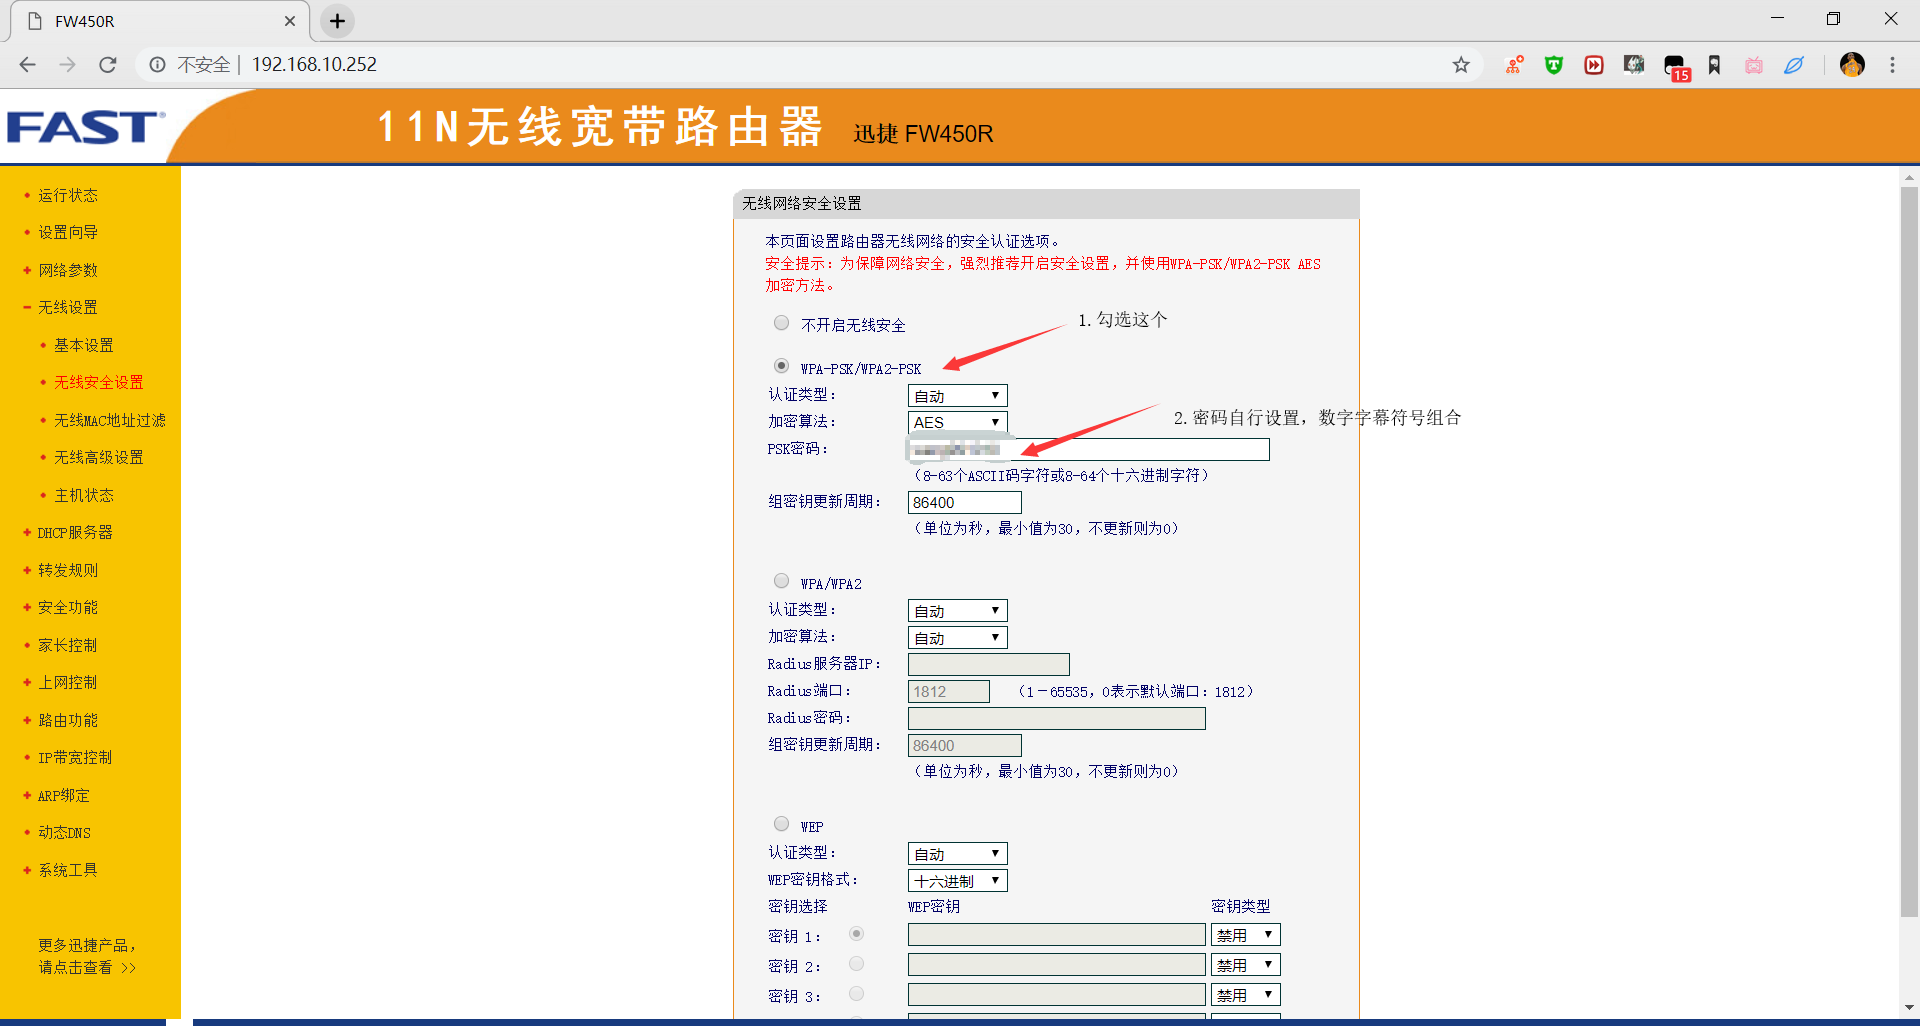Open the browser three-dot menu
Viewport: 1920px width, 1026px height.
[1891, 64]
